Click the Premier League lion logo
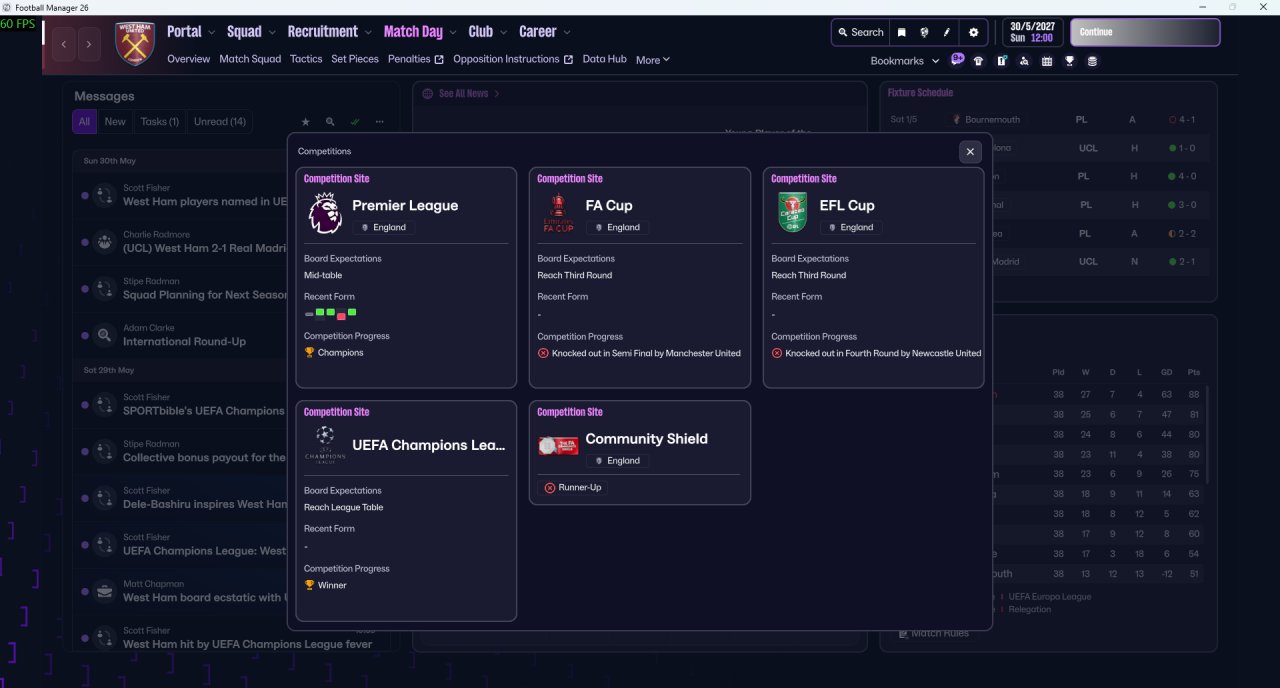 click(x=325, y=213)
